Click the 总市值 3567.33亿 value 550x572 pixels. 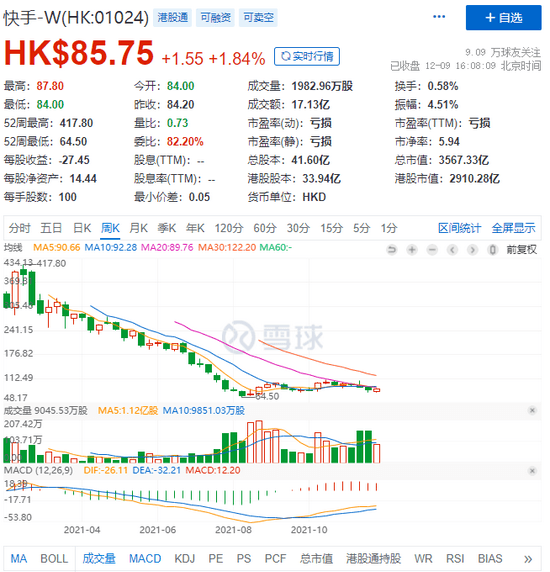(x=464, y=160)
